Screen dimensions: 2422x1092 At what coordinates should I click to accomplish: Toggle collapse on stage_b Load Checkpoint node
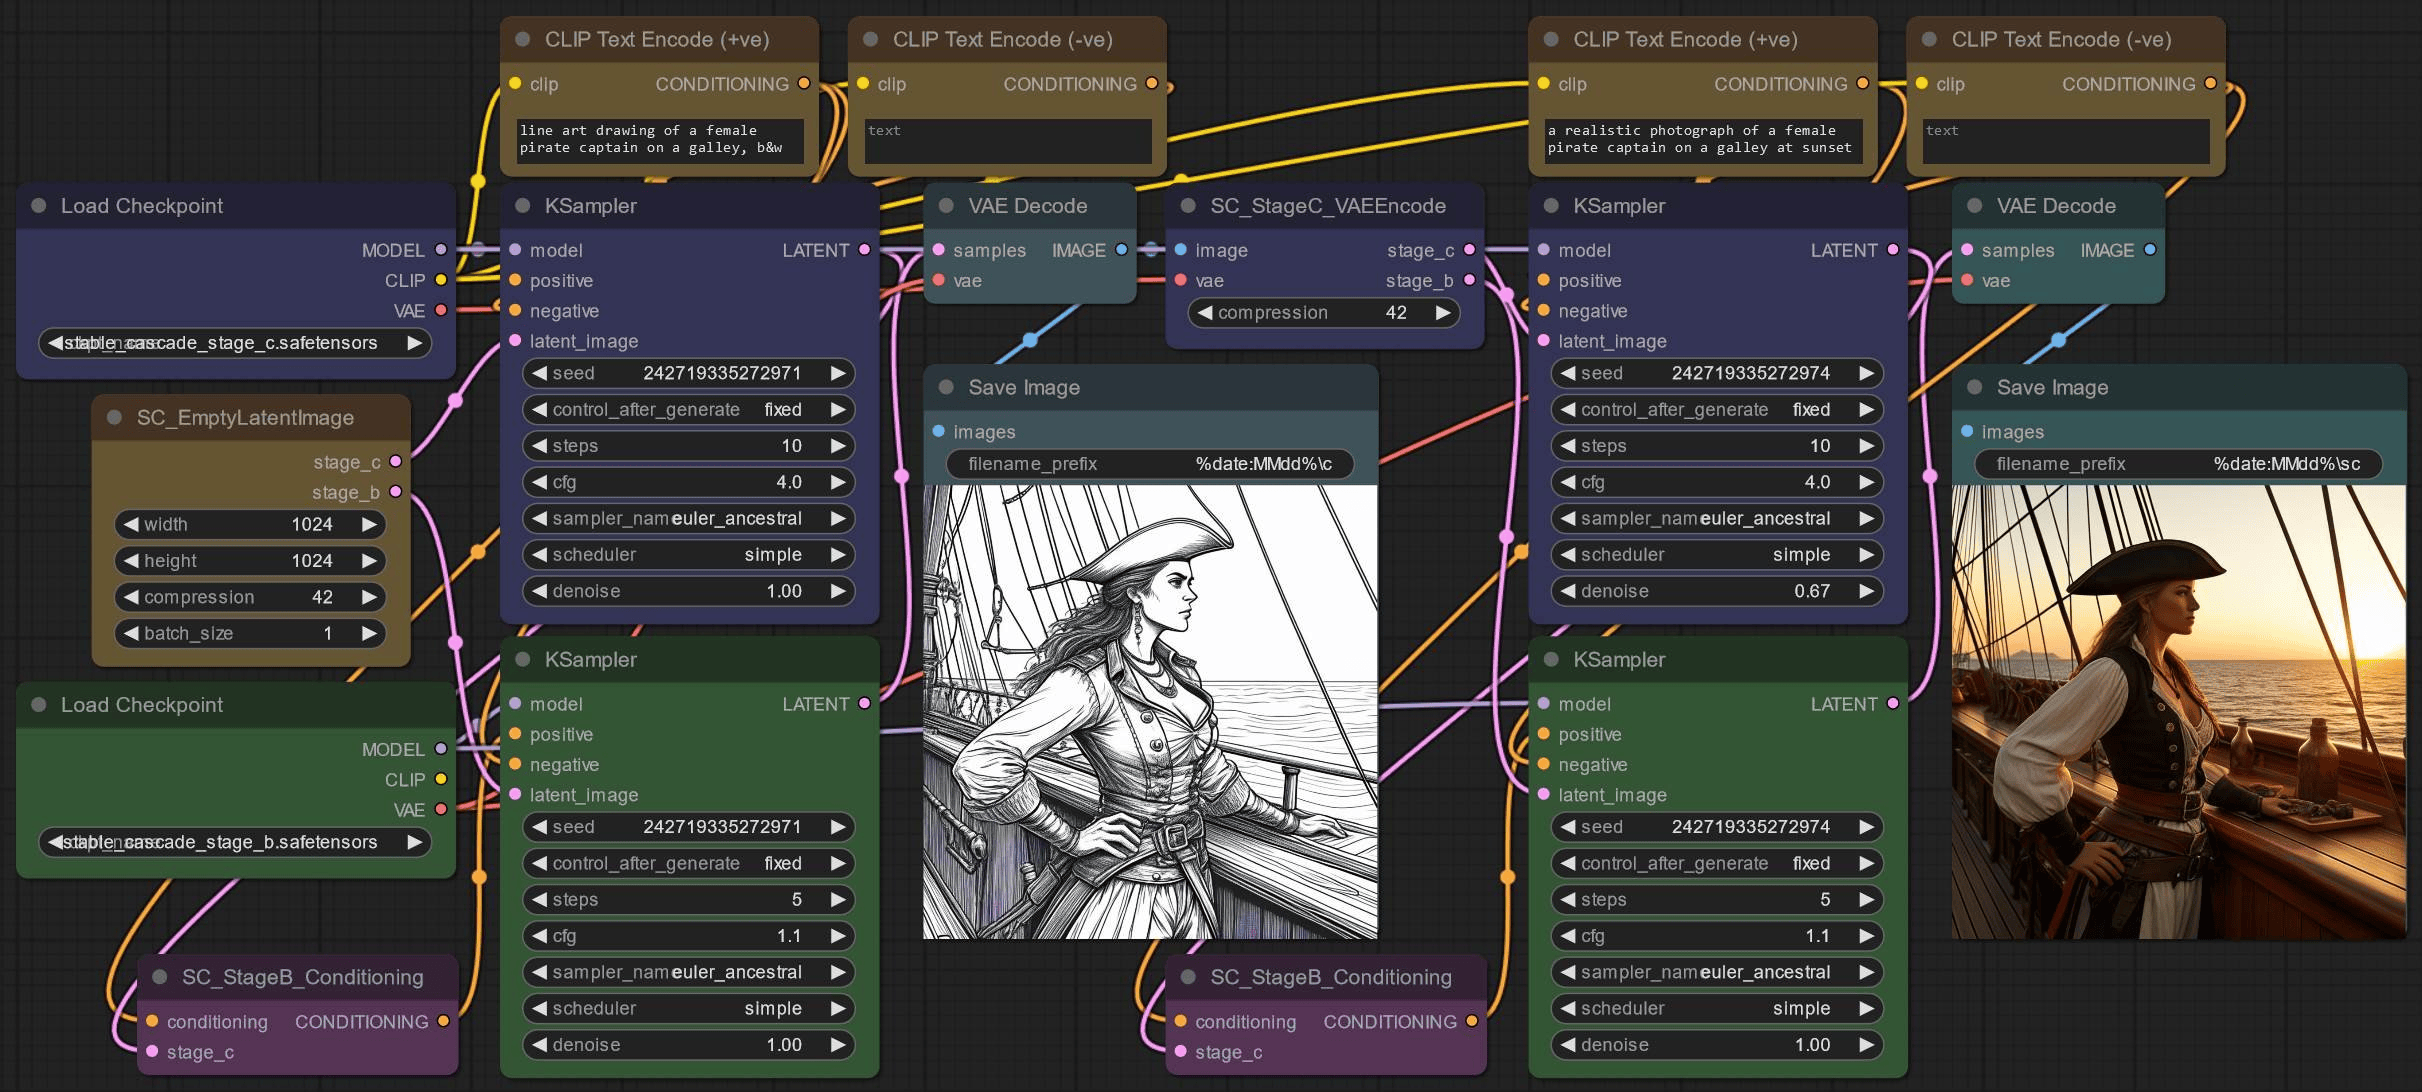point(39,704)
